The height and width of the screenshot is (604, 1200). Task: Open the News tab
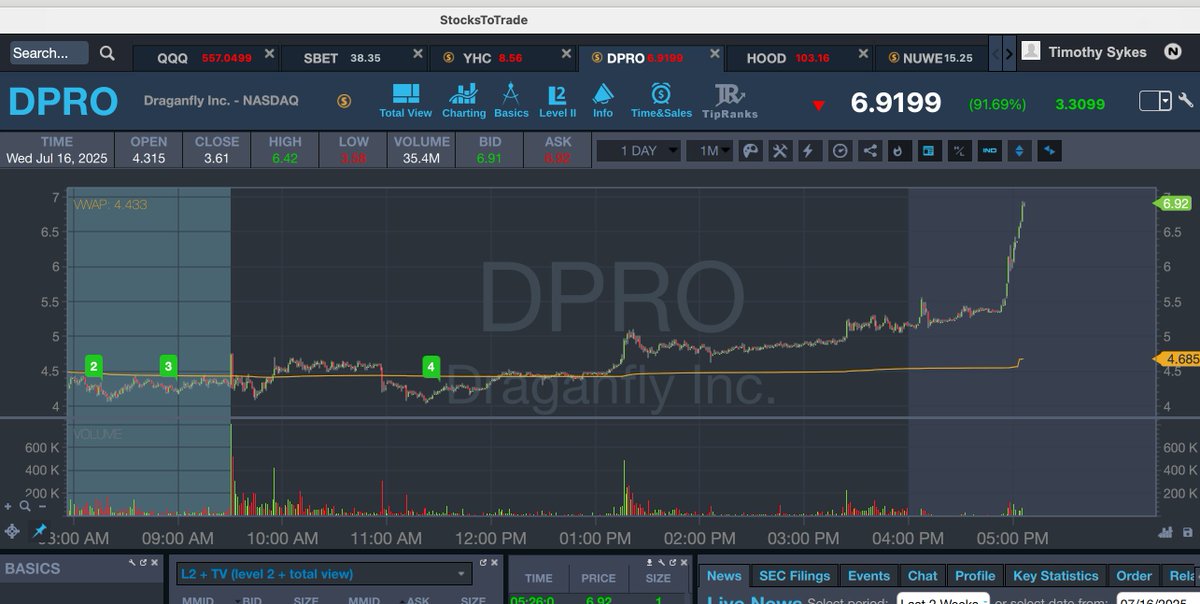click(724, 576)
